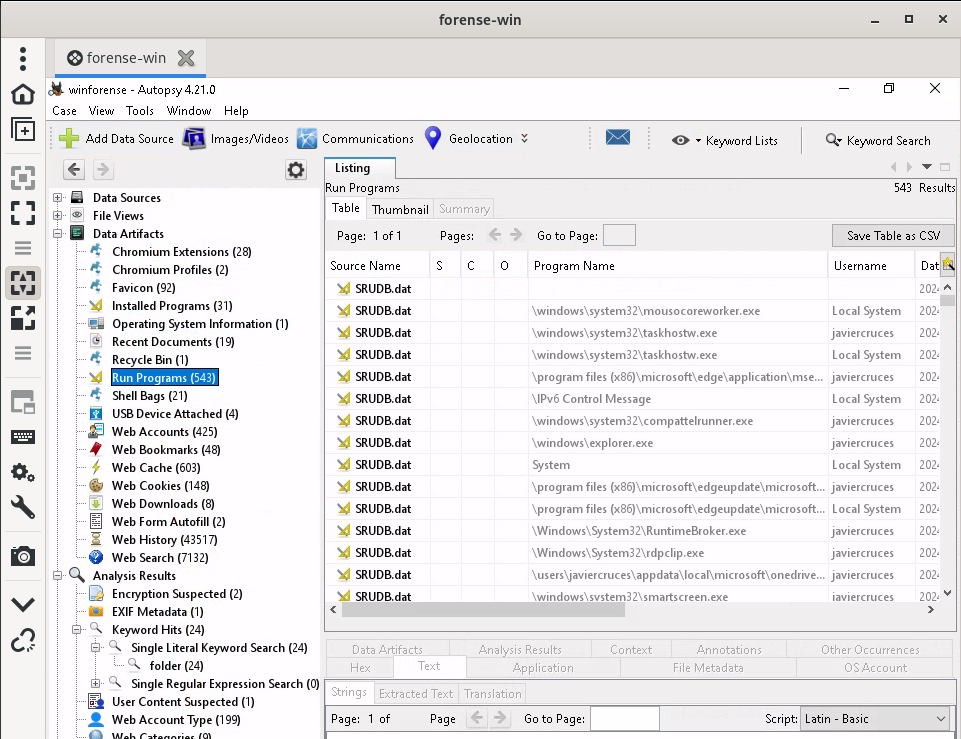Expand Single Regular Expression Search node

point(96,683)
